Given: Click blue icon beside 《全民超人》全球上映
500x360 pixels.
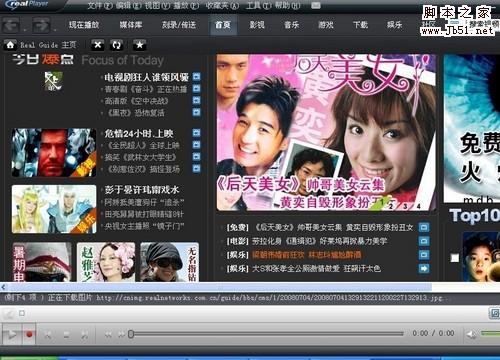Looking at the screenshot, I should [197, 145].
